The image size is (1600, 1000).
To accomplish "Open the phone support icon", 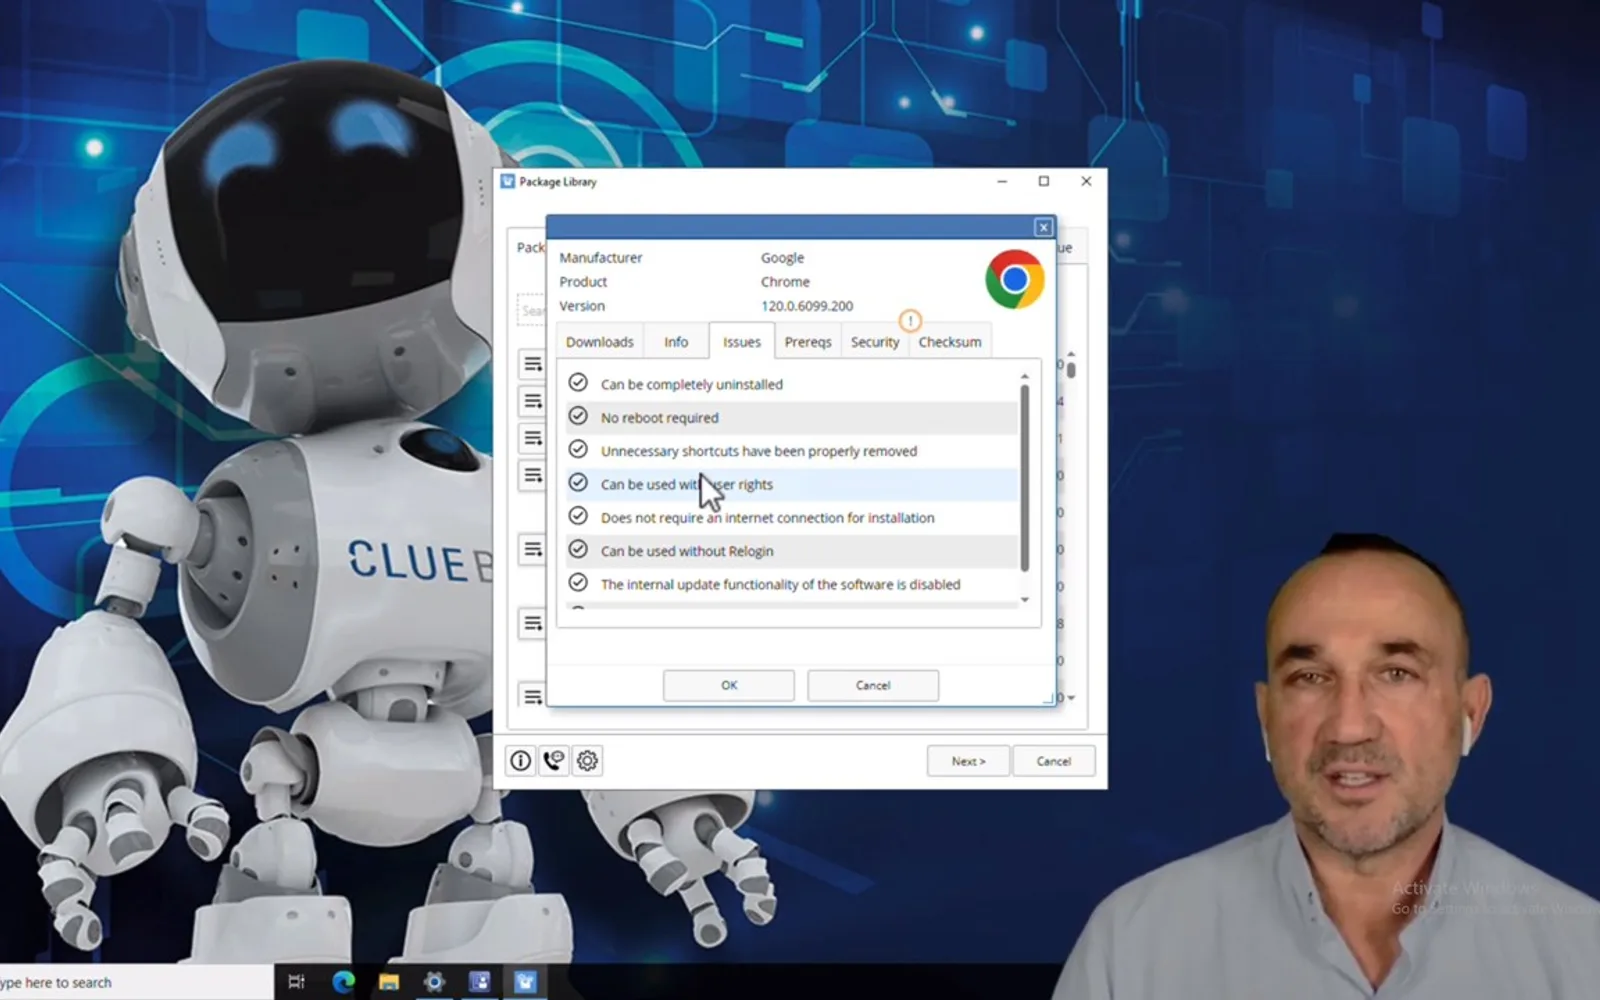I will click(x=554, y=761).
